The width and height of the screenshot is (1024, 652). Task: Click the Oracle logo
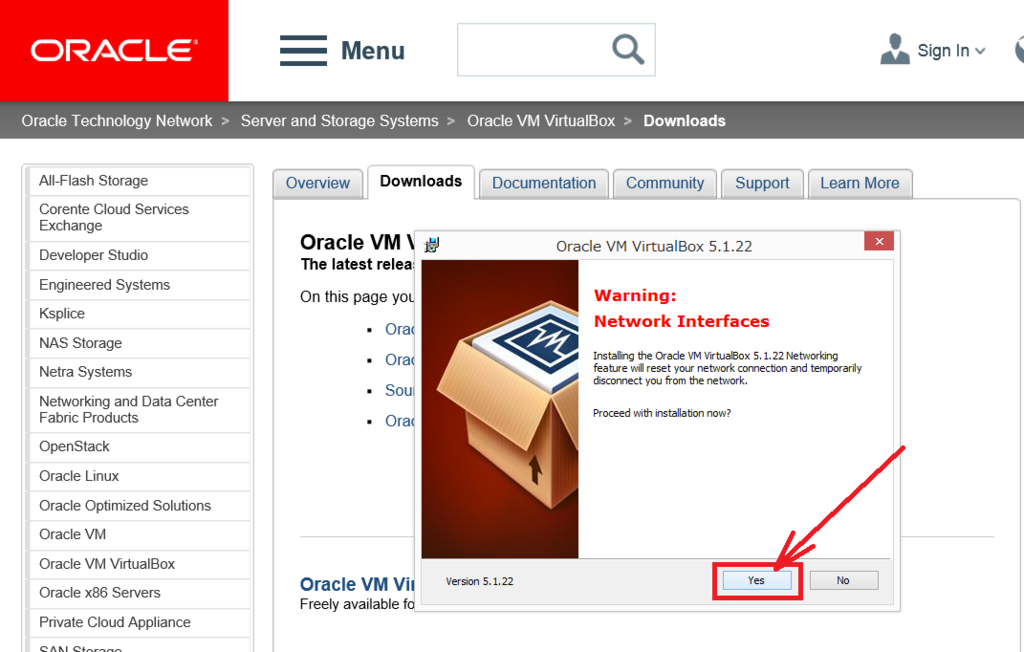pos(114,50)
